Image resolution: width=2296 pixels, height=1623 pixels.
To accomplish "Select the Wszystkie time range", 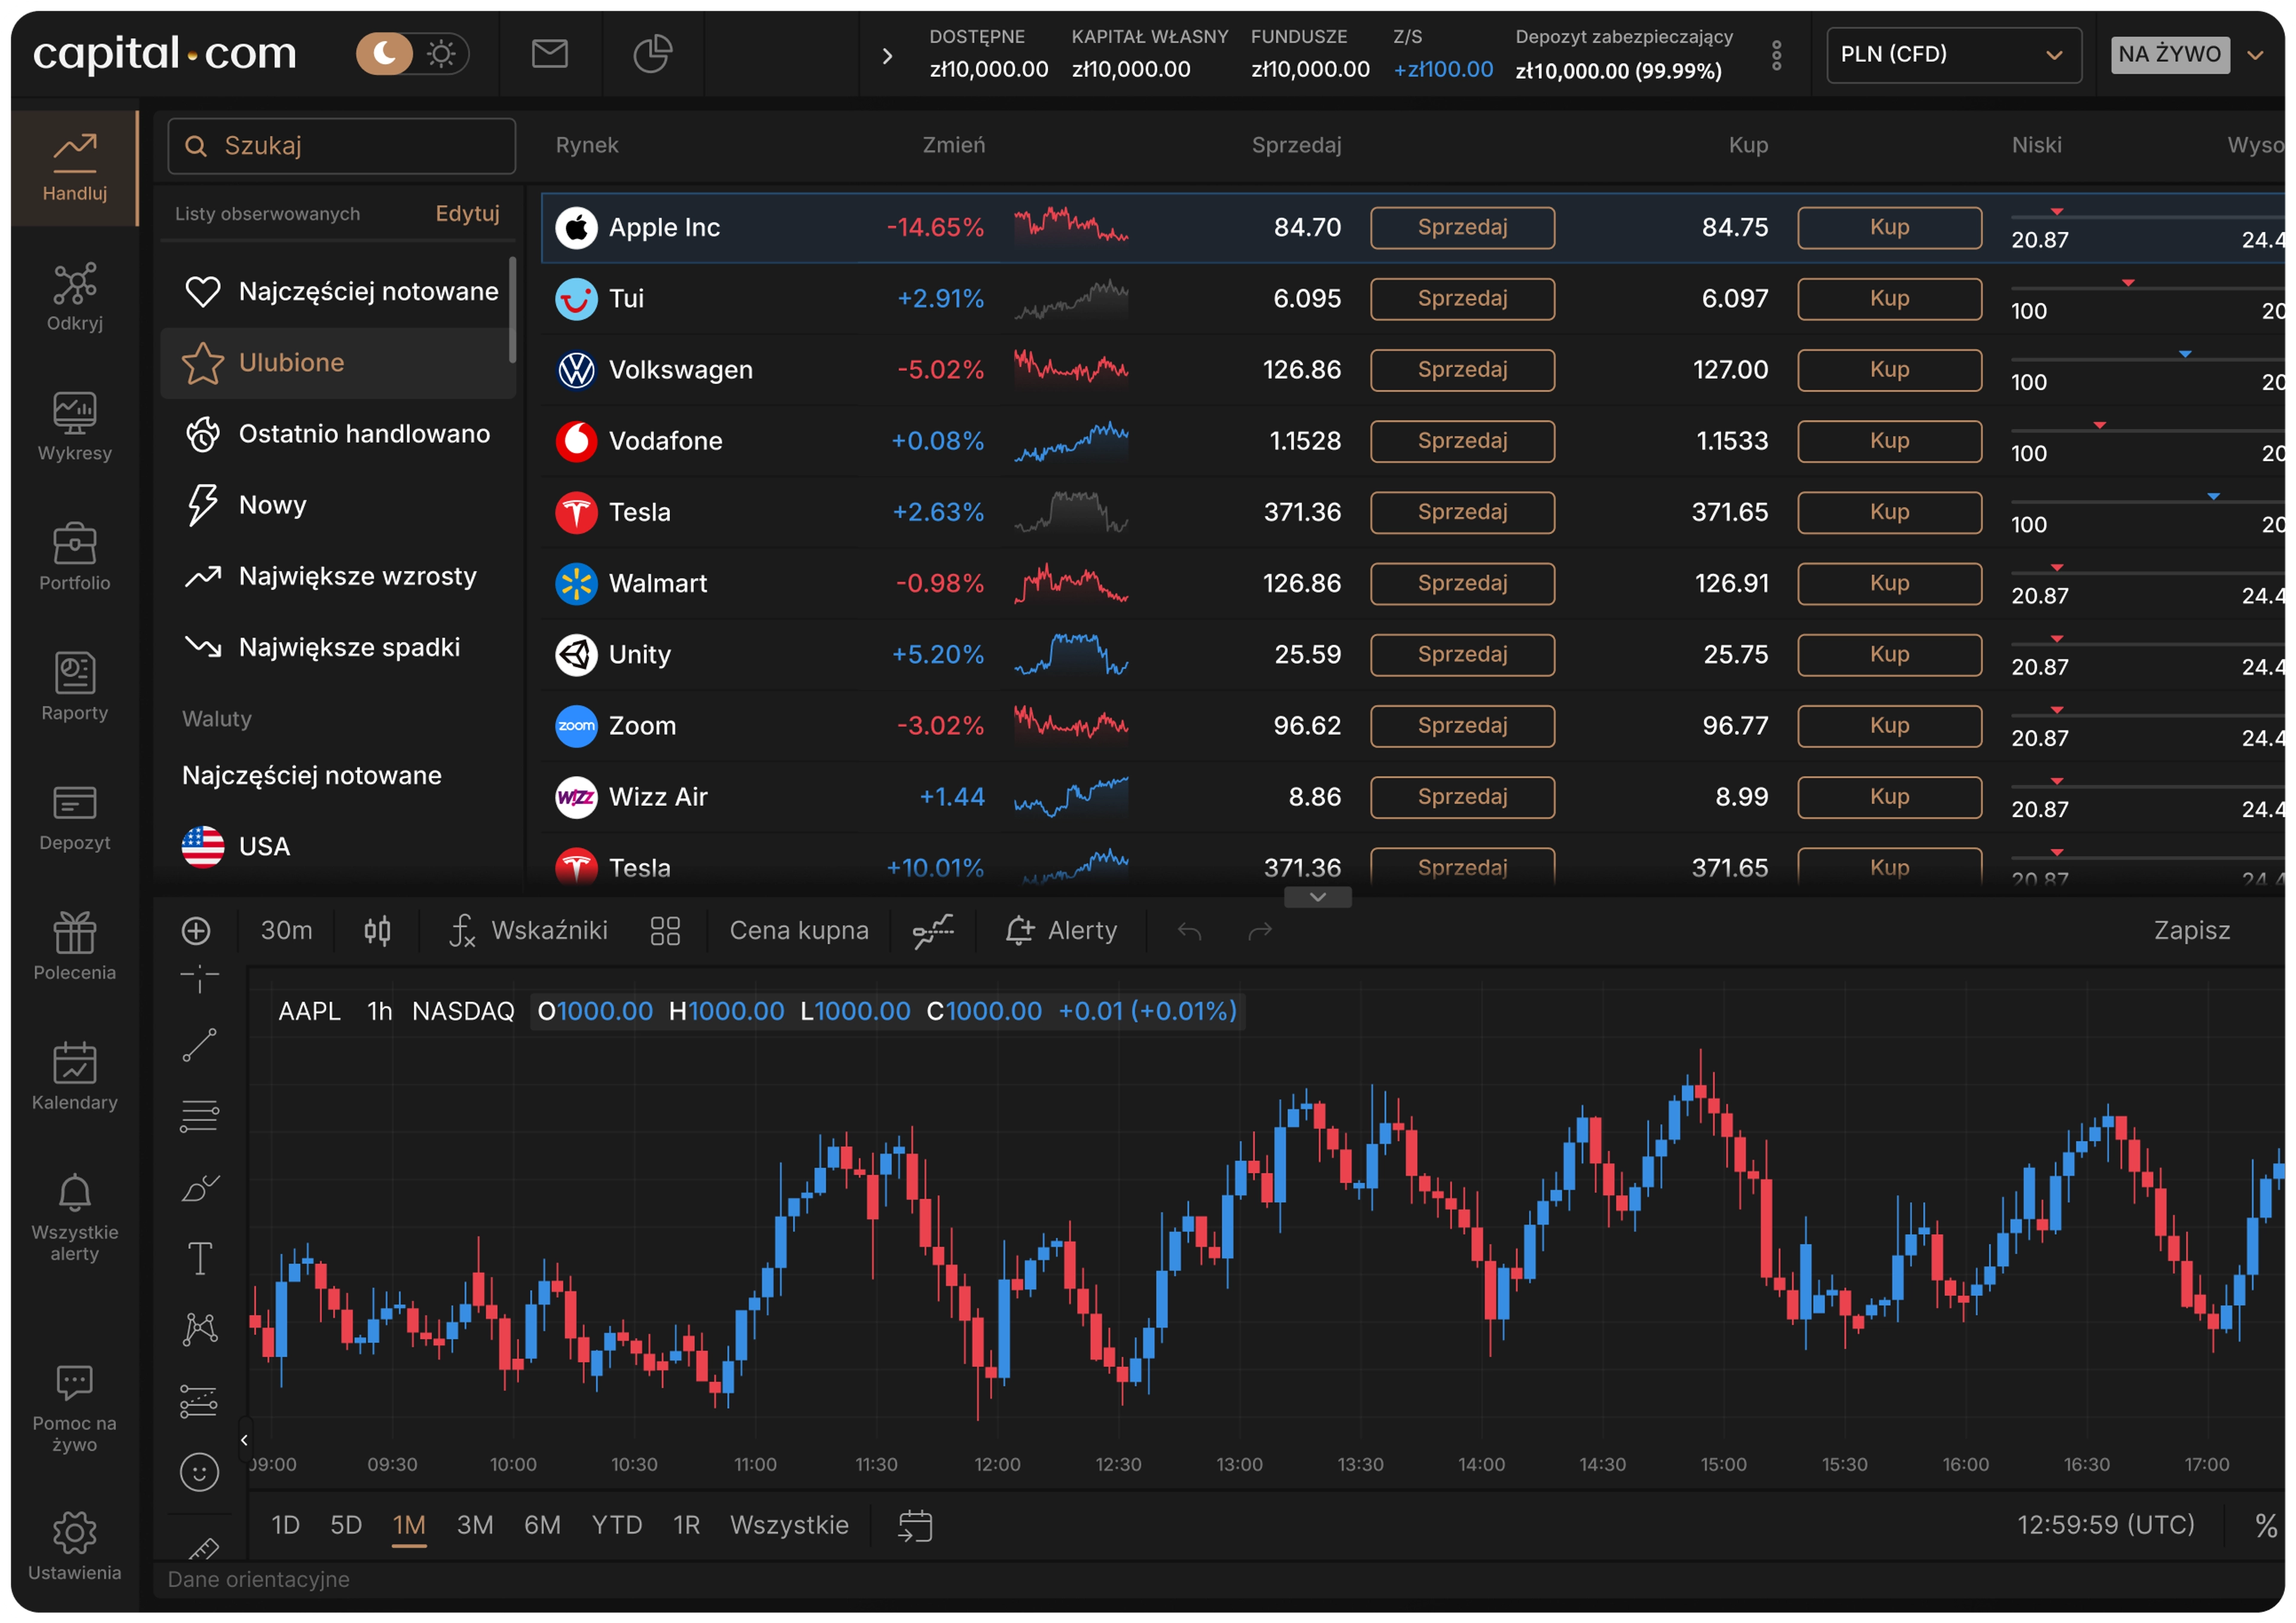I will (x=789, y=1526).
